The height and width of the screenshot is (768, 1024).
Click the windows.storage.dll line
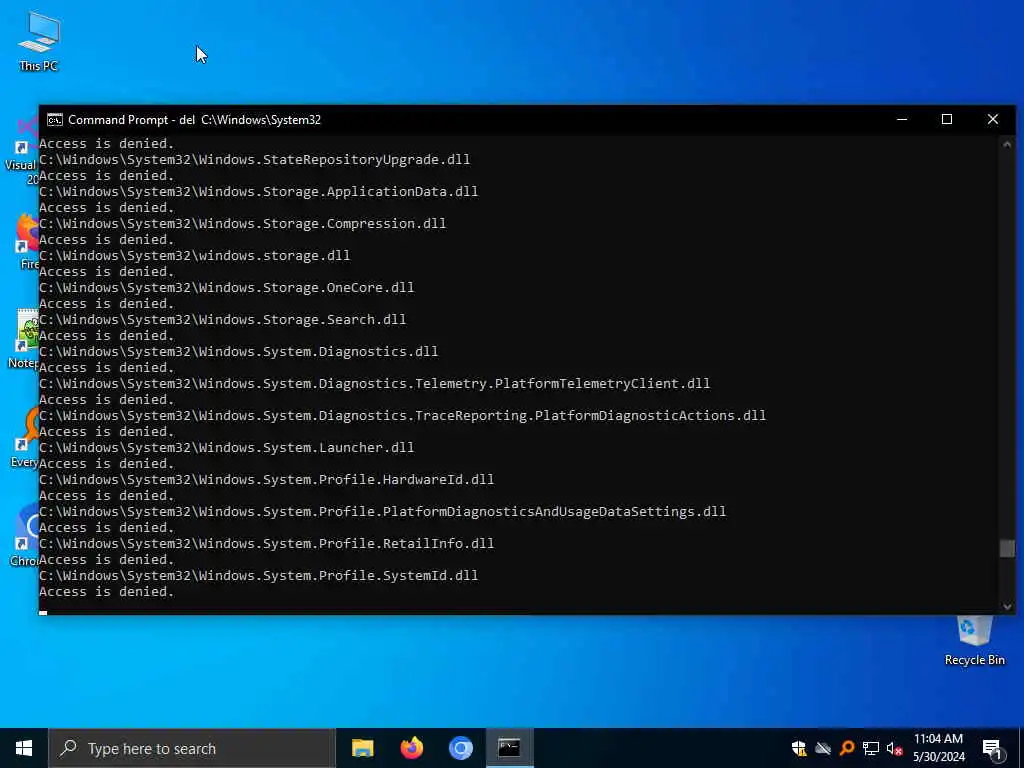pos(195,255)
